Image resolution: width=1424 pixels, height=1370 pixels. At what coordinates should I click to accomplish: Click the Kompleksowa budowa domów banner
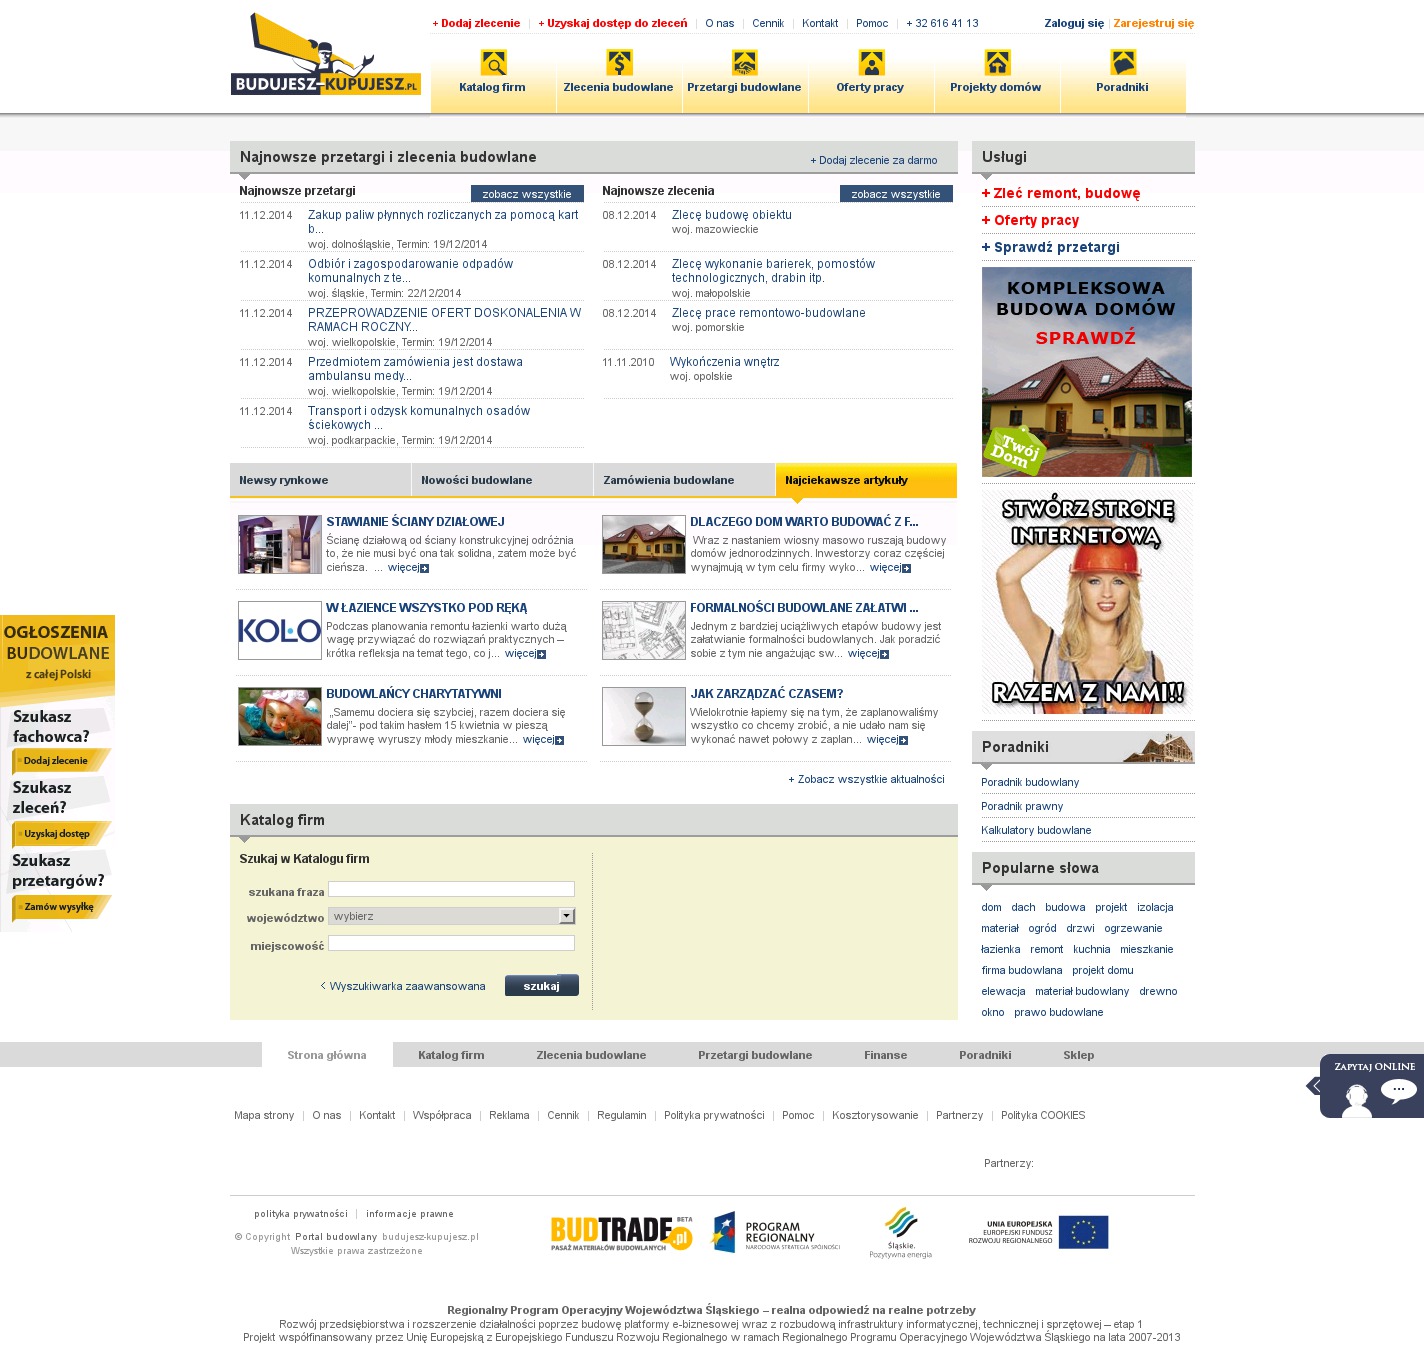click(1086, 372)
